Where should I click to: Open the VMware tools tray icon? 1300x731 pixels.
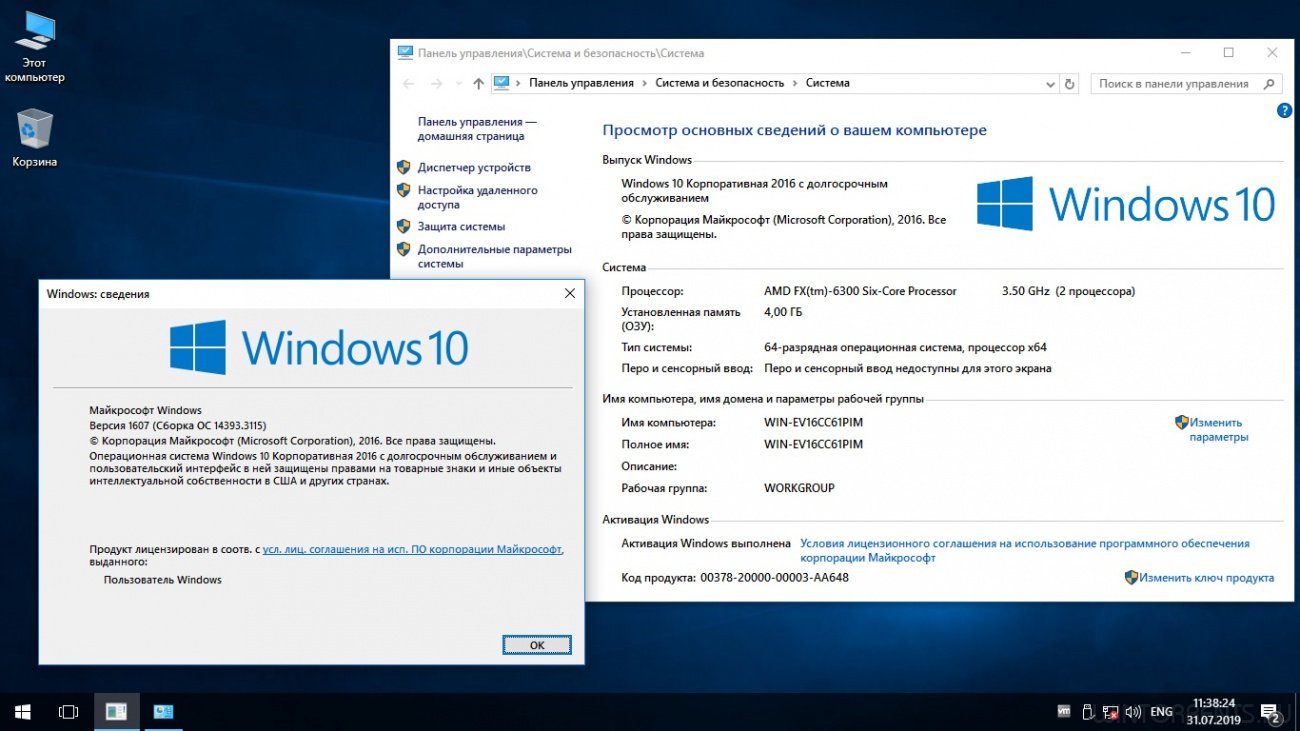(1064, 712)
